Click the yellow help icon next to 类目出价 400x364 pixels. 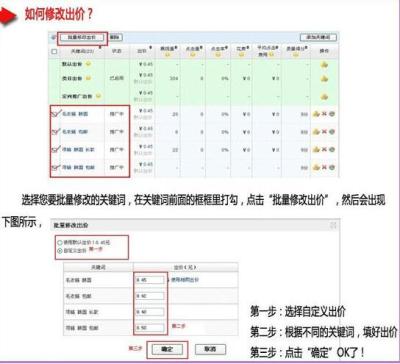pyautogui.click(x=88, y=78)
